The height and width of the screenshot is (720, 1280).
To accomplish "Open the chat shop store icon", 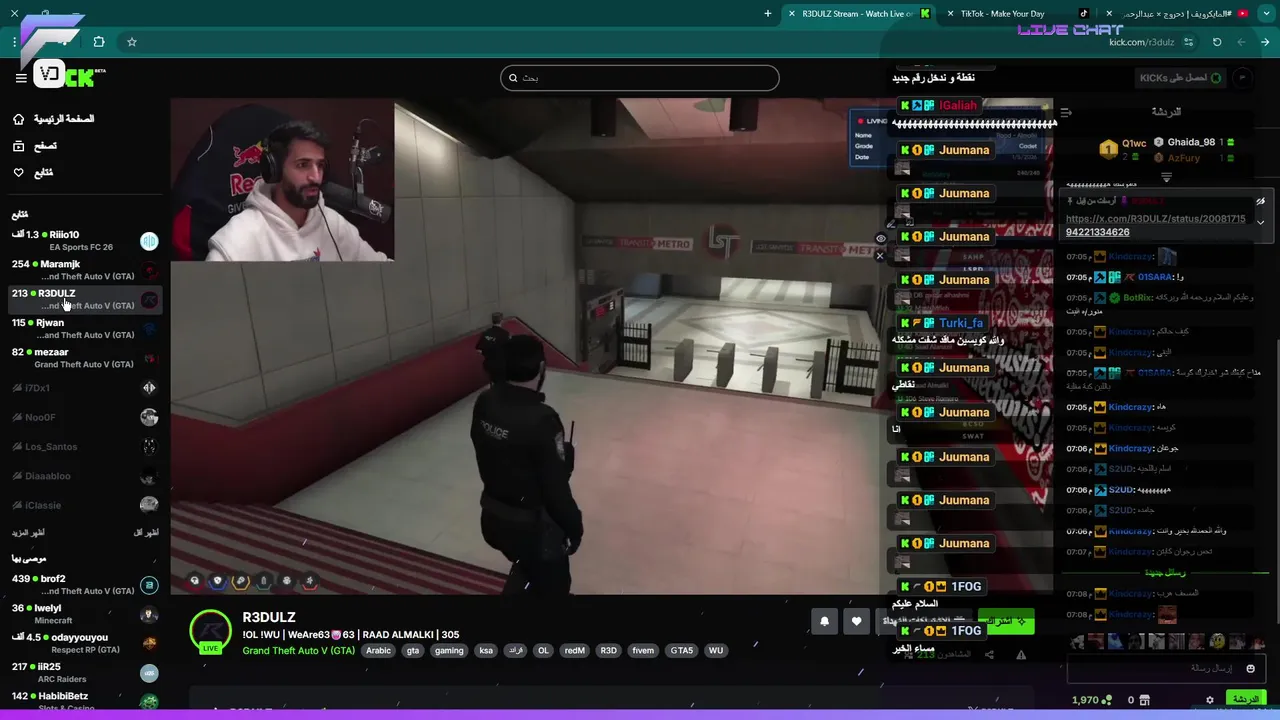I will coord(1145,700).
